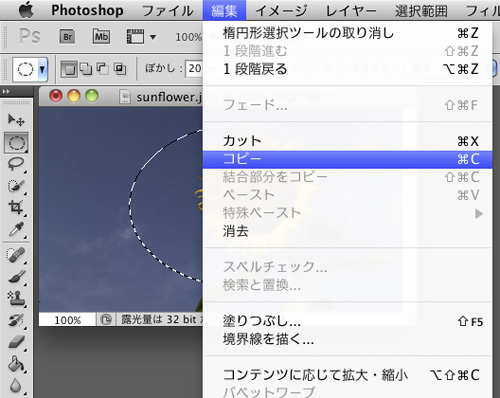Choose コンテンツに応じて拡大・縮小 command
The image size is (500, 398).
tap(348, 375)
